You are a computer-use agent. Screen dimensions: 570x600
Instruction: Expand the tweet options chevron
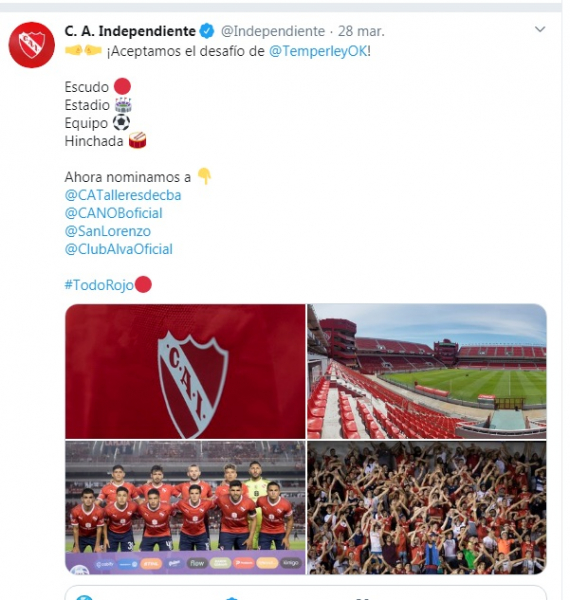click(540, 29)
